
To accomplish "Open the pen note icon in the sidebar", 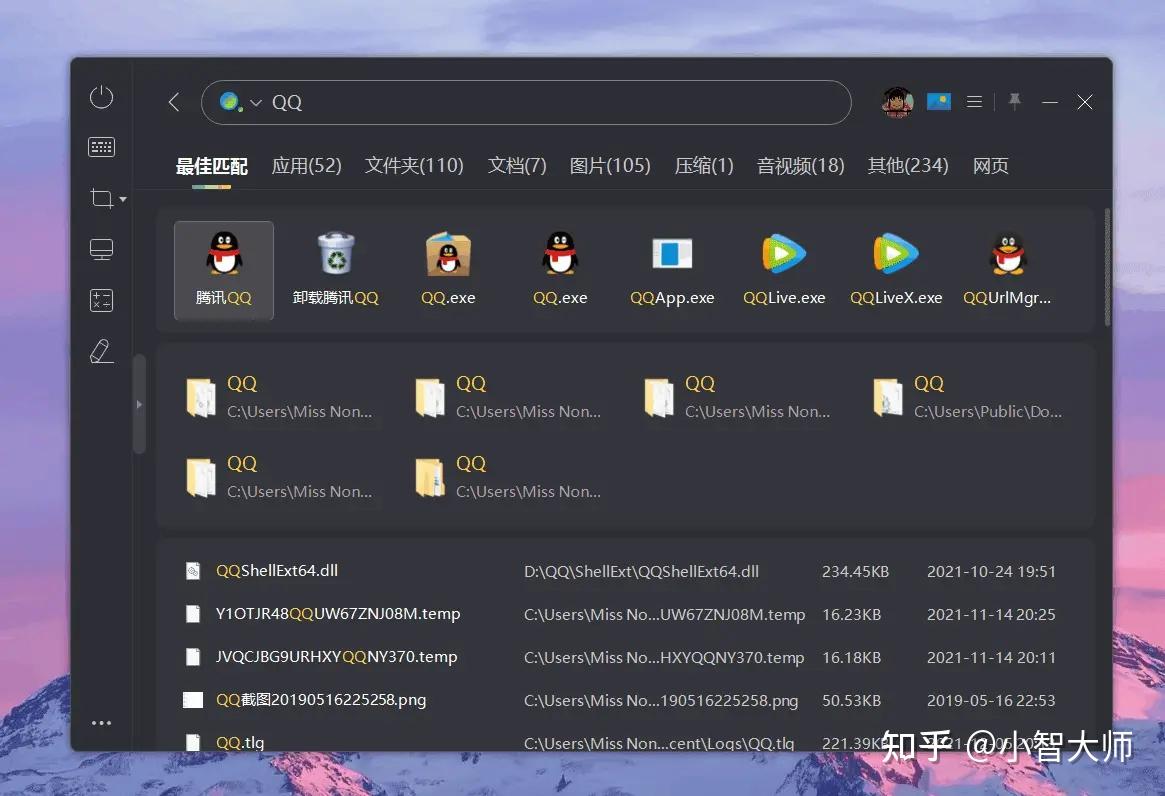I will (101, 352).
